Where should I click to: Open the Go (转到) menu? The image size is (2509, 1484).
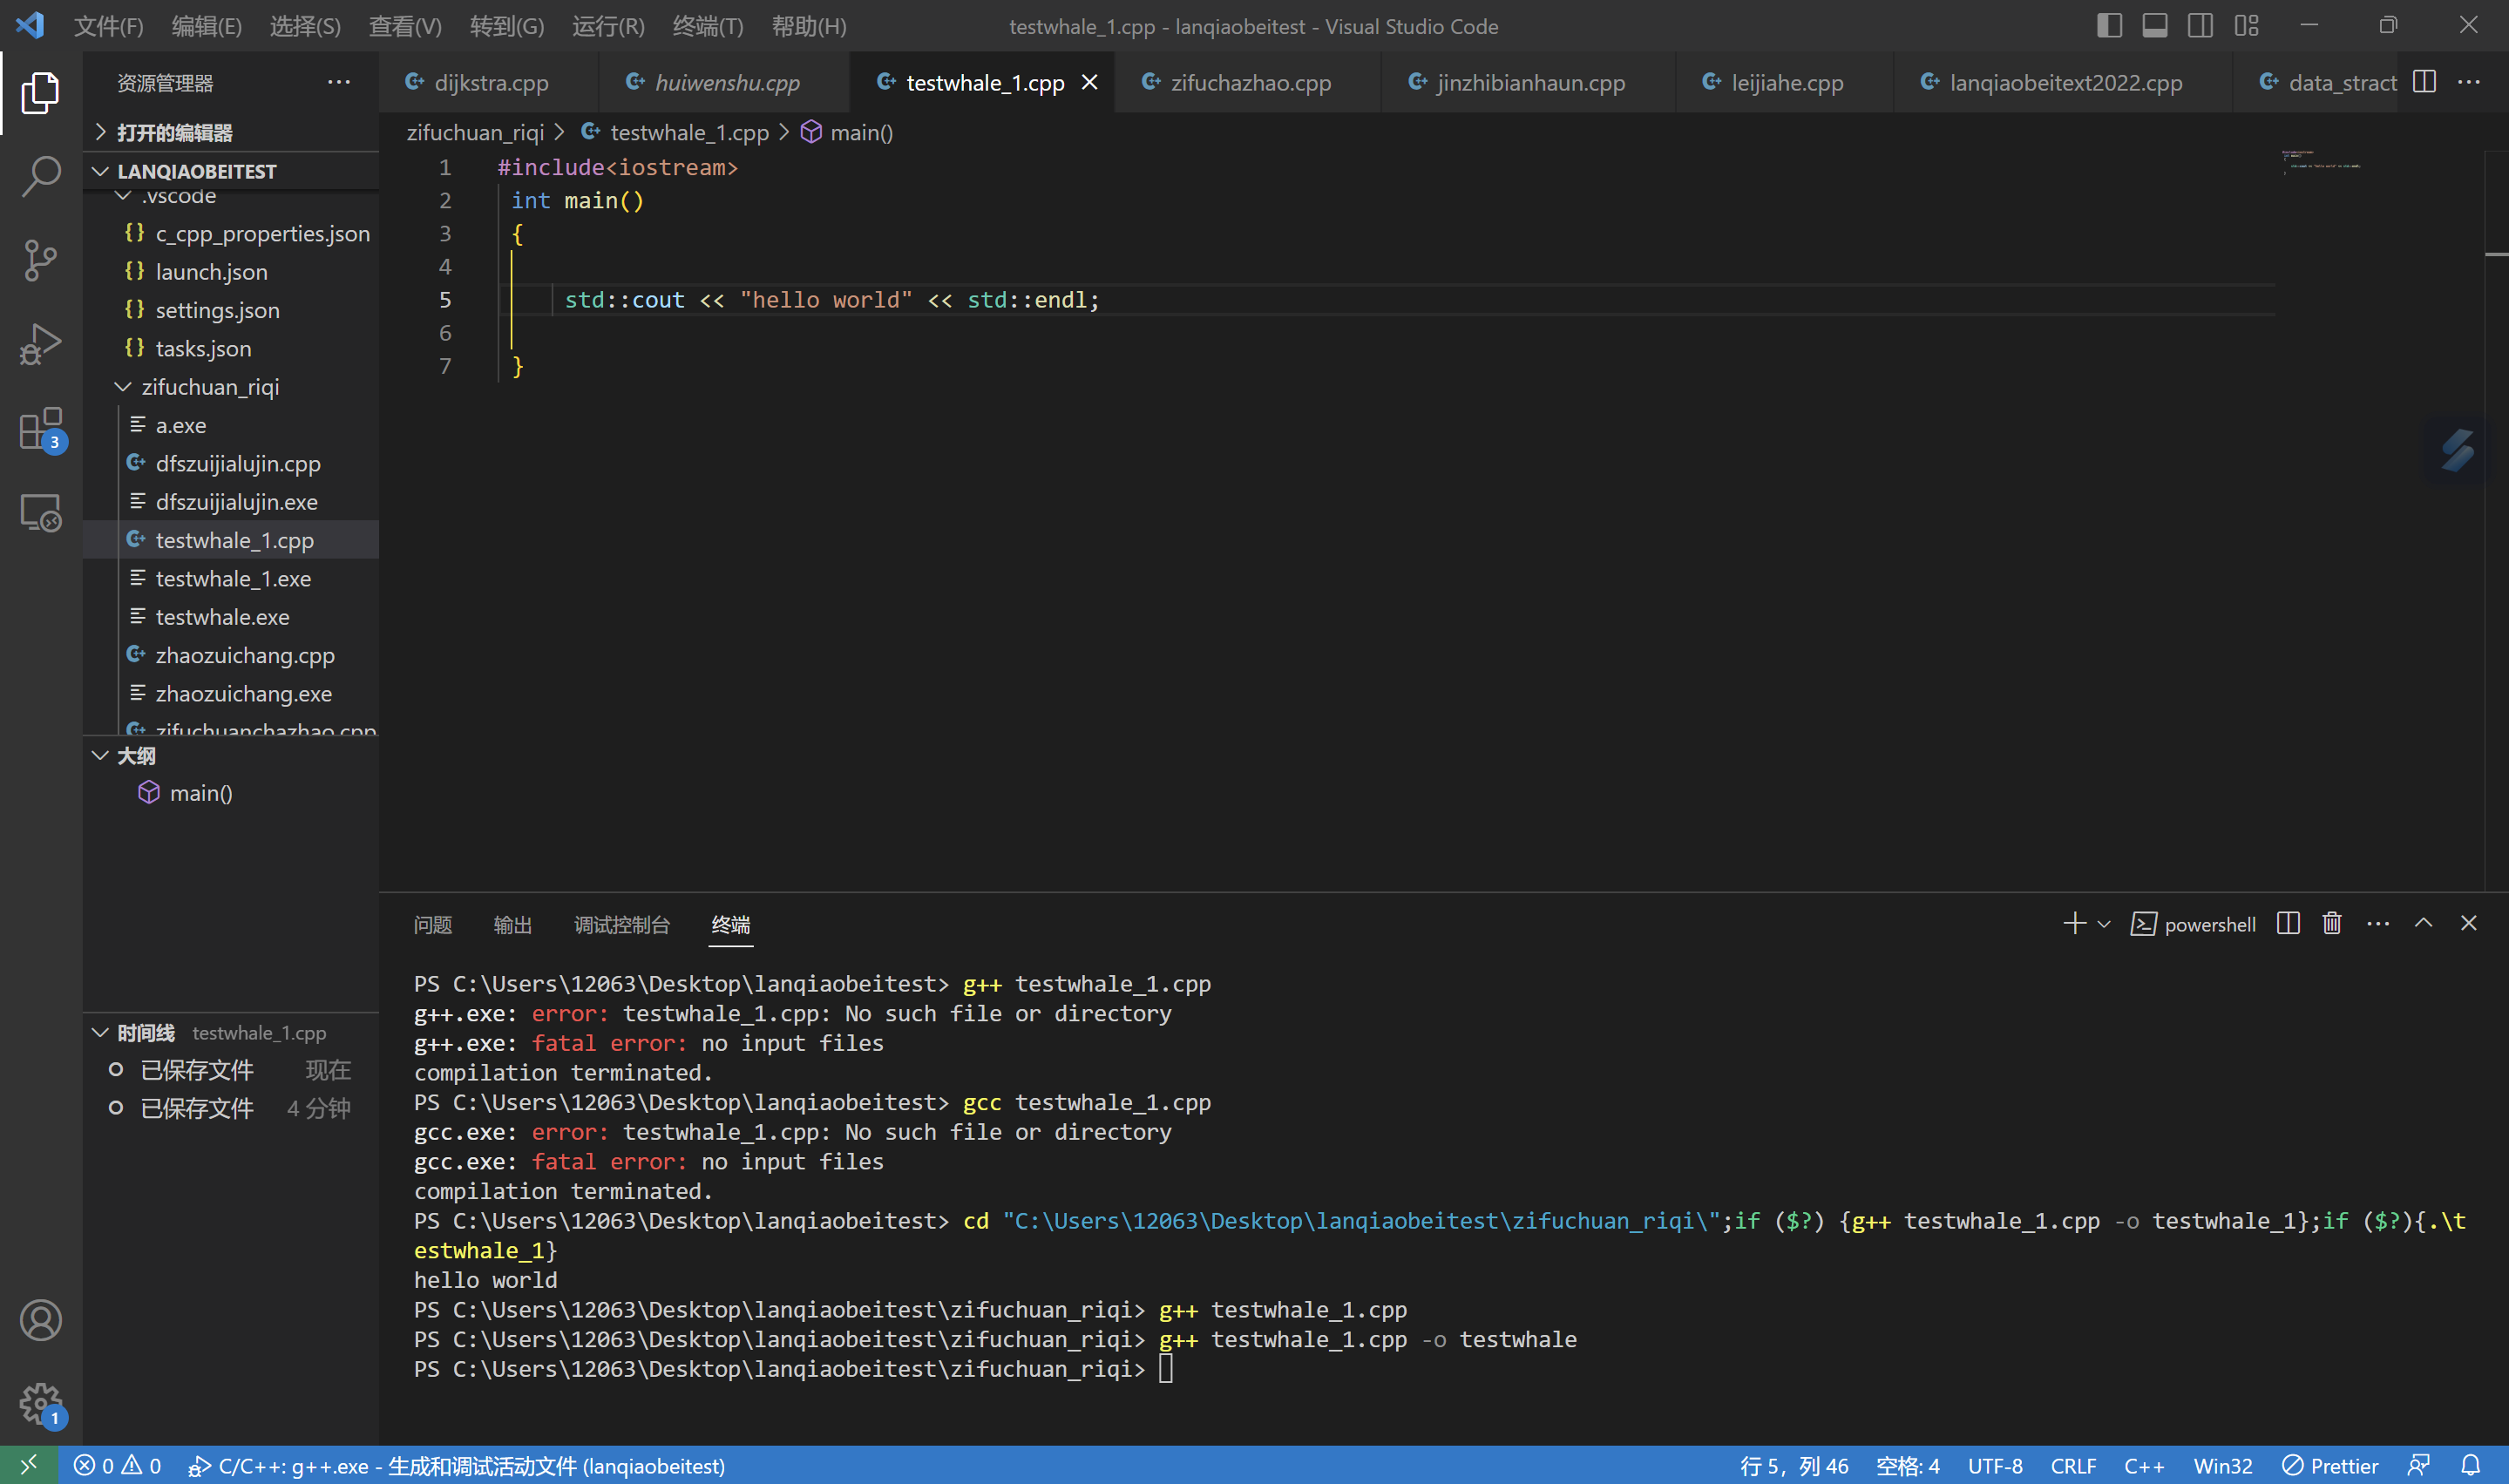(507, 26)
